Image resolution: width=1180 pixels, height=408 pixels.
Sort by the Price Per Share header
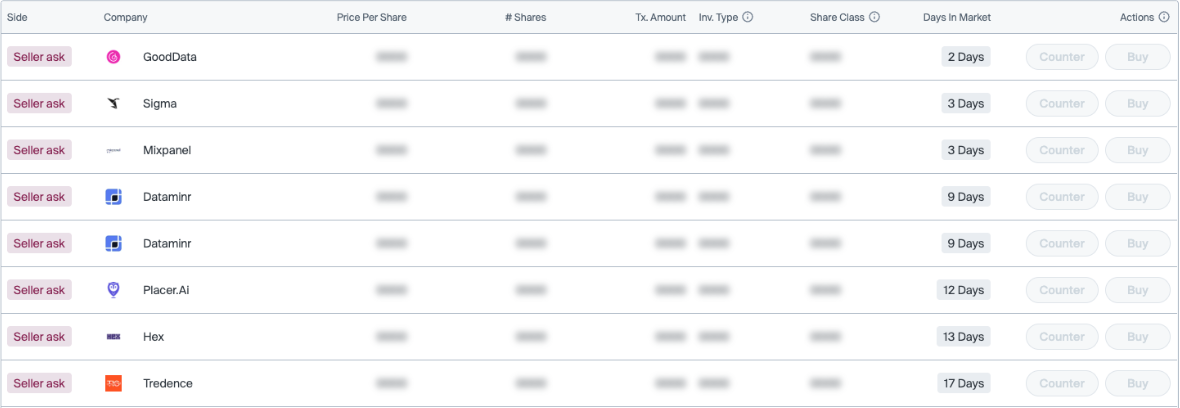pos(371,17)
